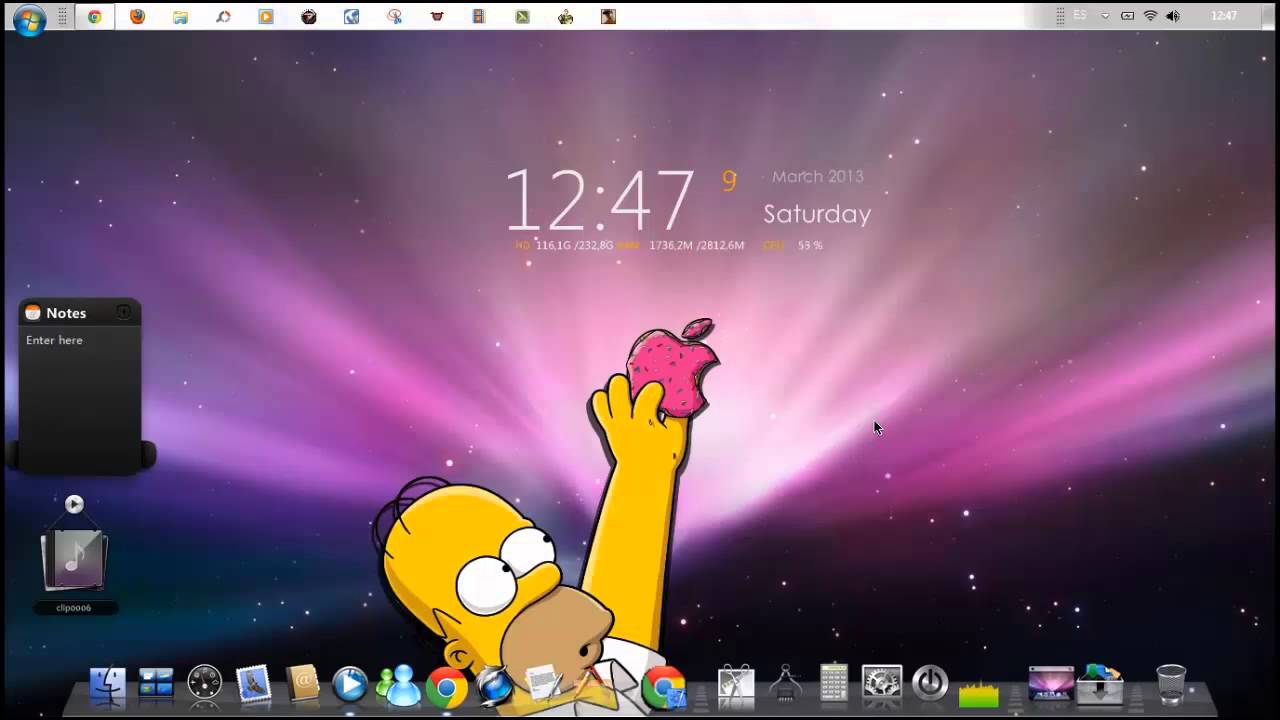Image resolution: width=1280 pixels, height=720 pixels.
Task: Open the green activity graph dock icon
Action: coord(979,692)
